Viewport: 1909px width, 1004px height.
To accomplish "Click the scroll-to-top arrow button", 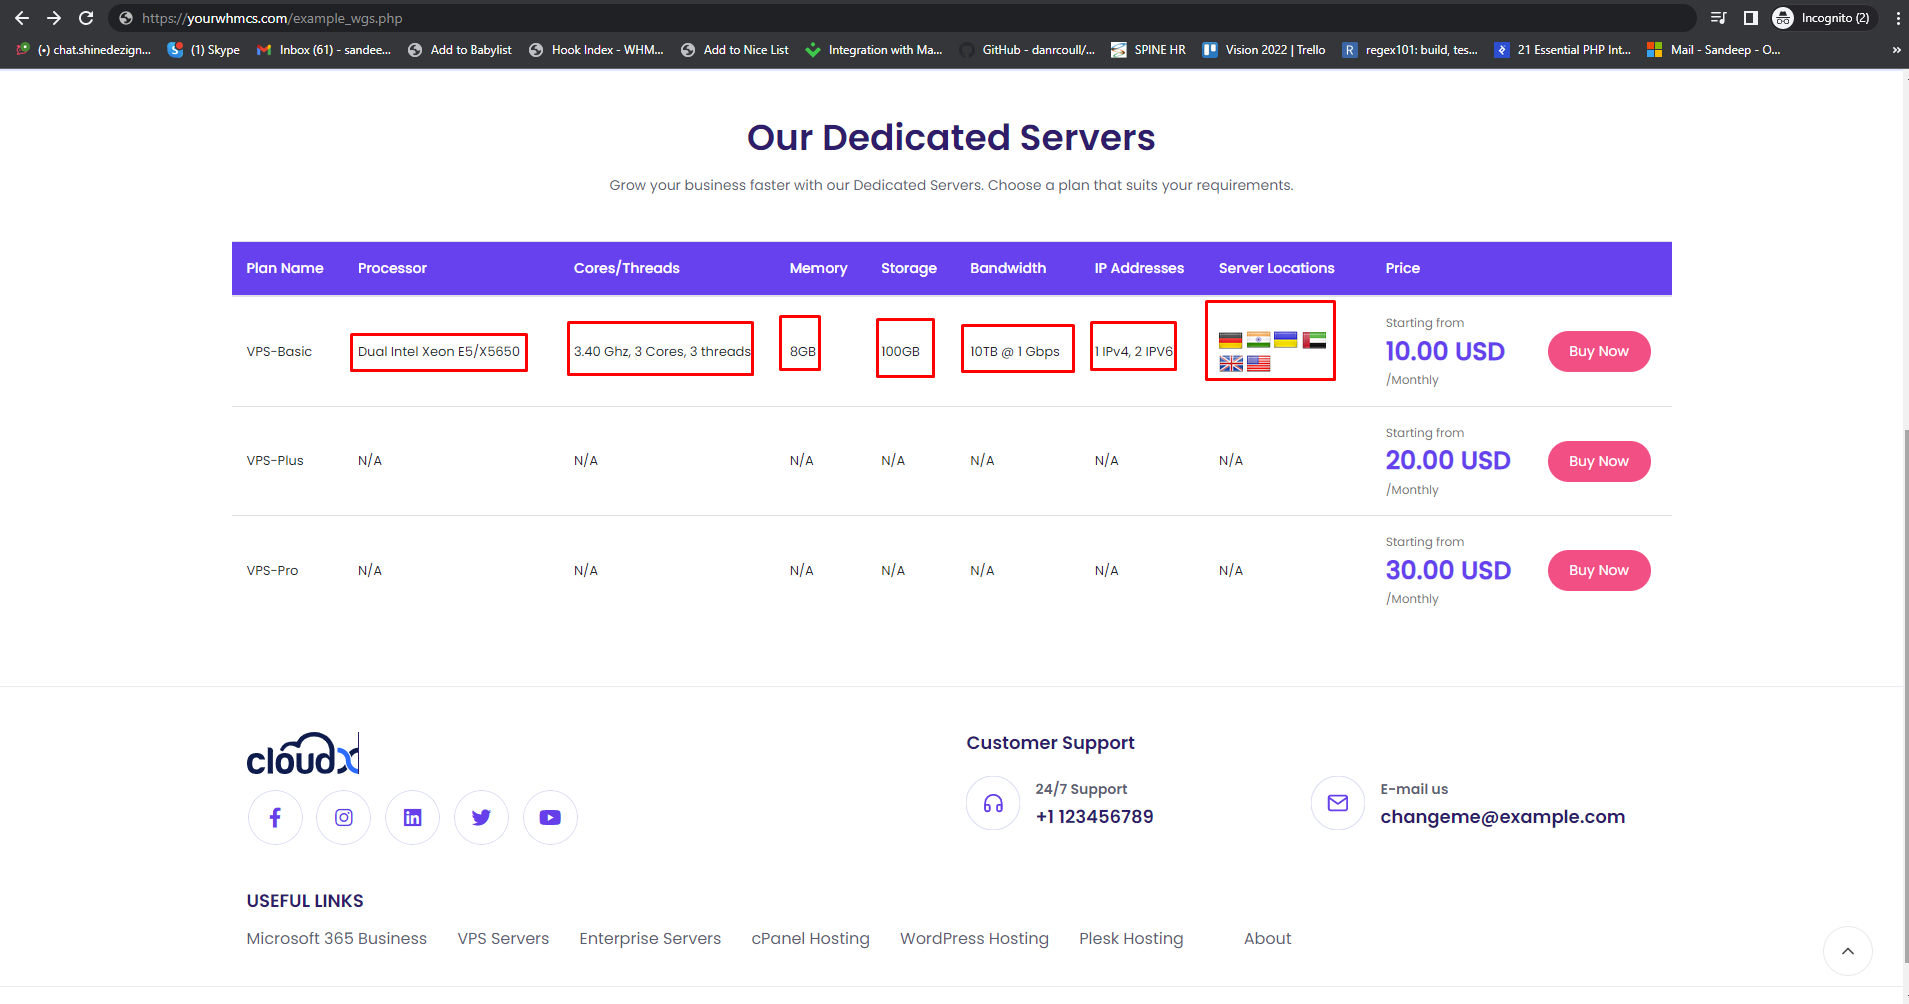I will coord(1847,951).
